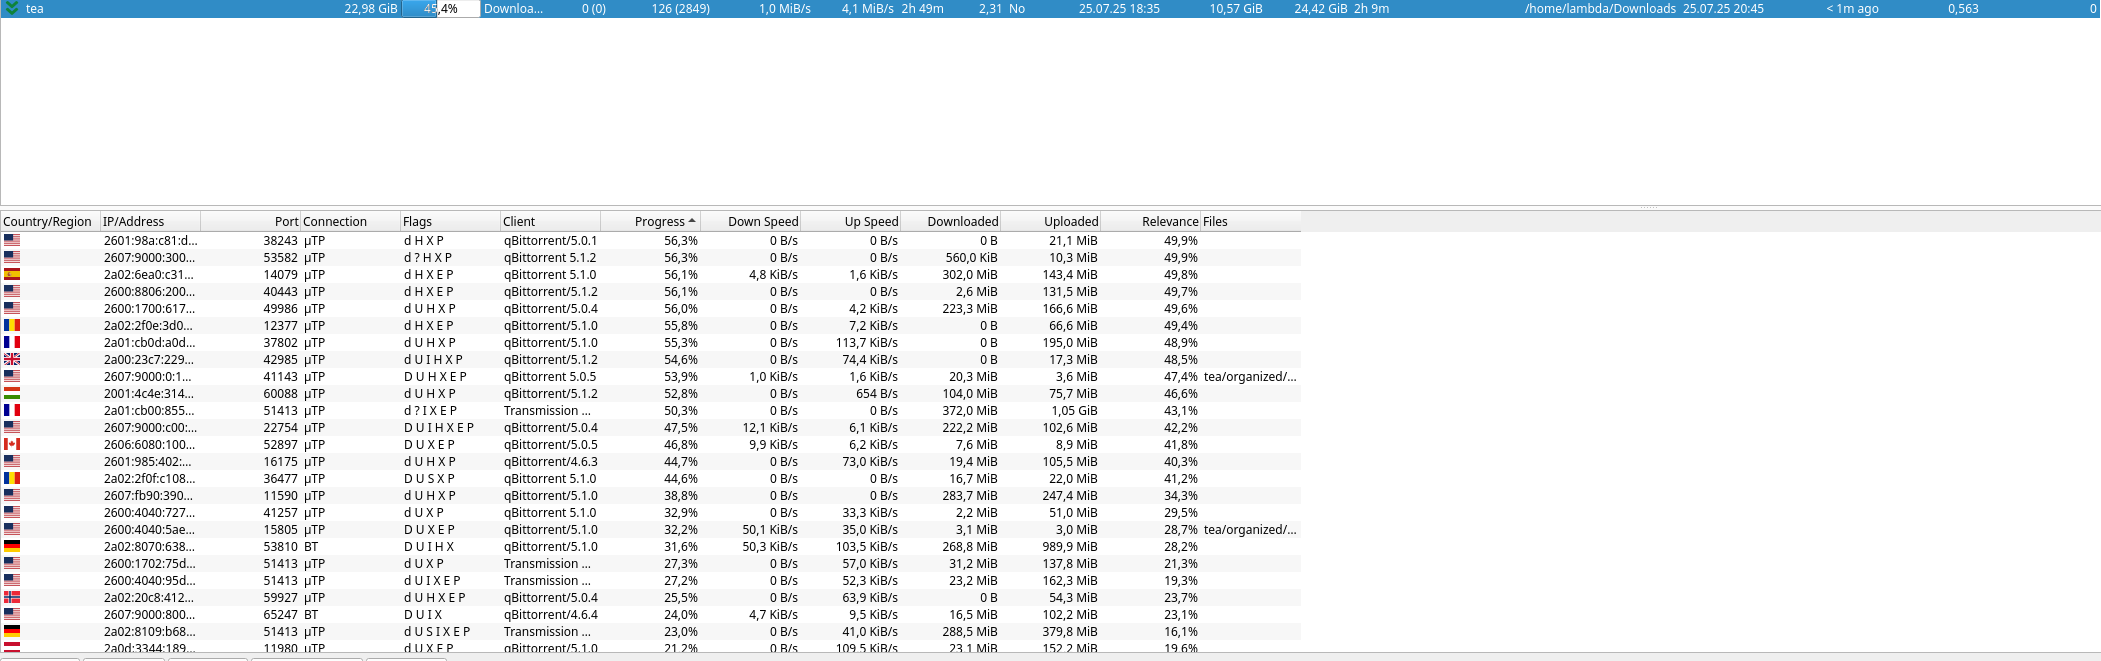The image size is (2101, 661).
Task: Sort peers by the Port column header
Action: (250, 221)
